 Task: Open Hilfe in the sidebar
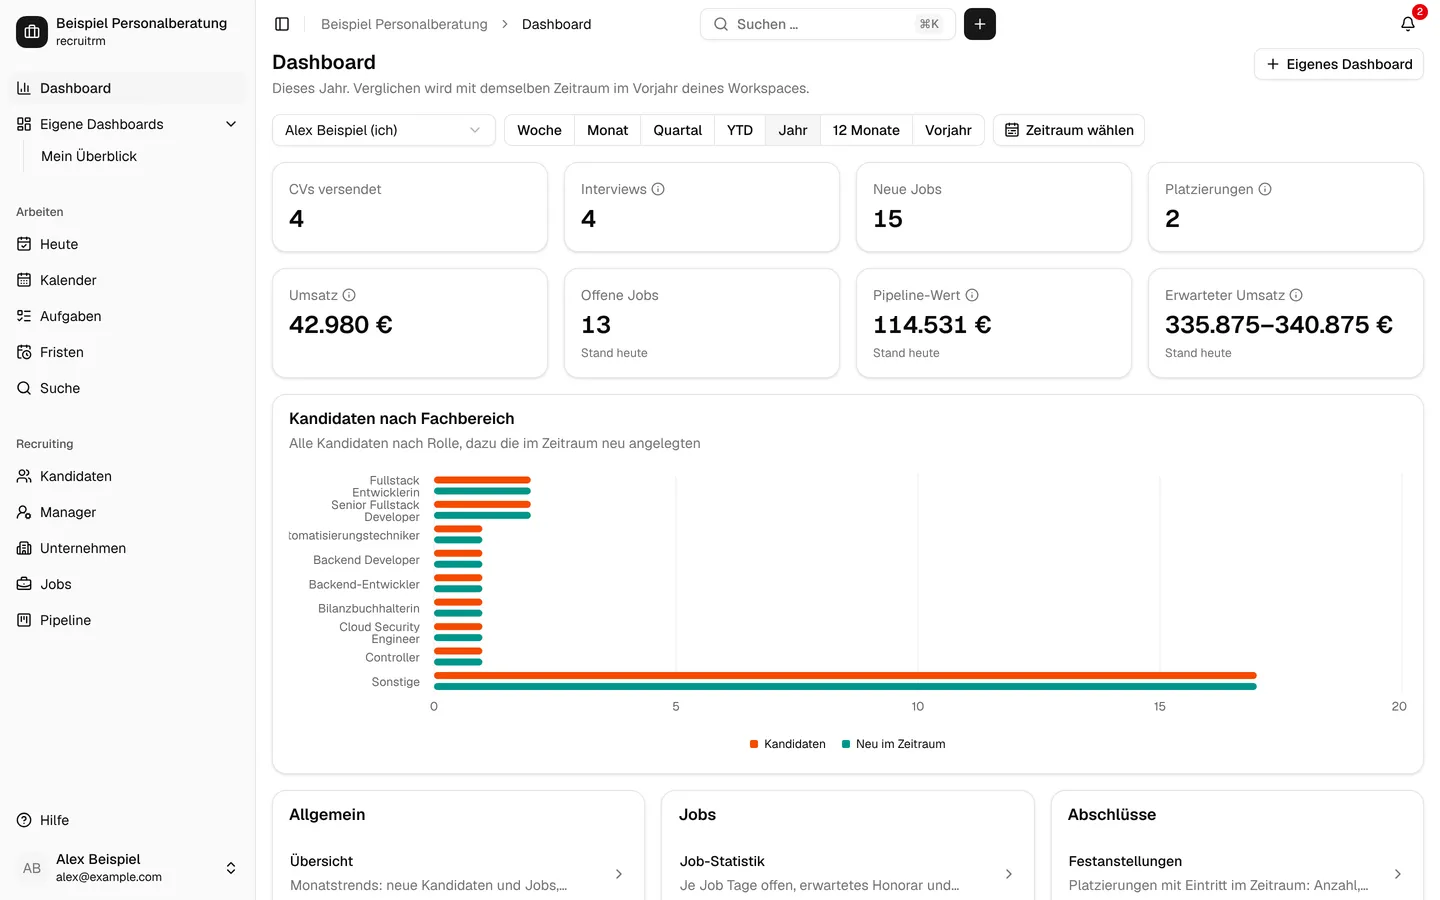(126, 820)
